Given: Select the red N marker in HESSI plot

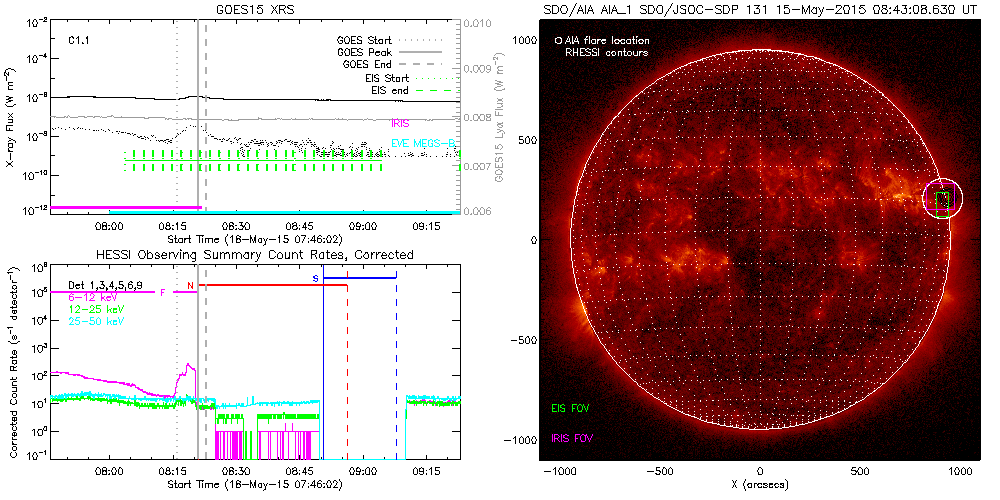Looking at the screenshot, I should (x=190, y=285).
